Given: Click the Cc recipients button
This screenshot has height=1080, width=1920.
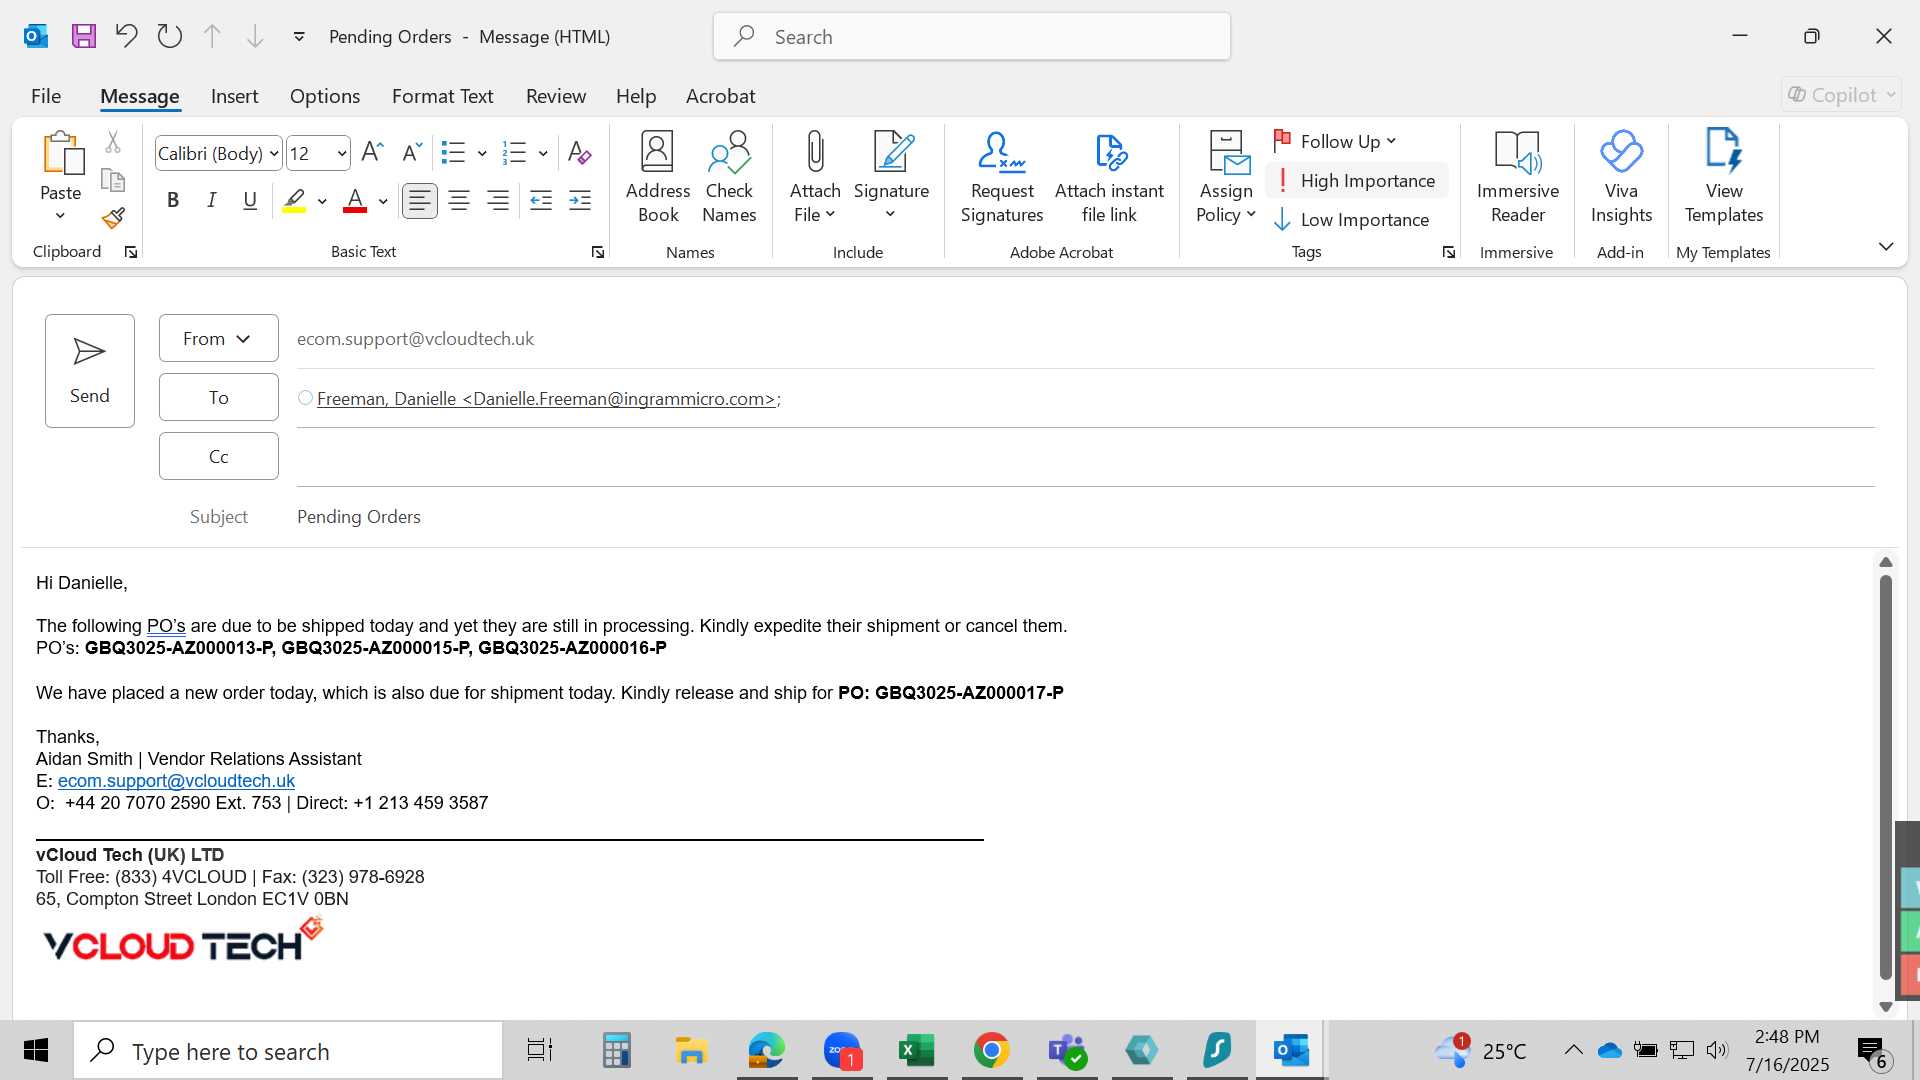Looking at the screenshot, I should [219, 456].
